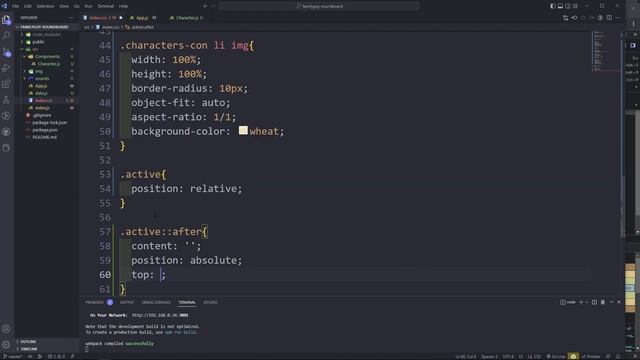Click the open changes editor icon
The width and height of the screenshot is (640, 360).
[565, 18]
